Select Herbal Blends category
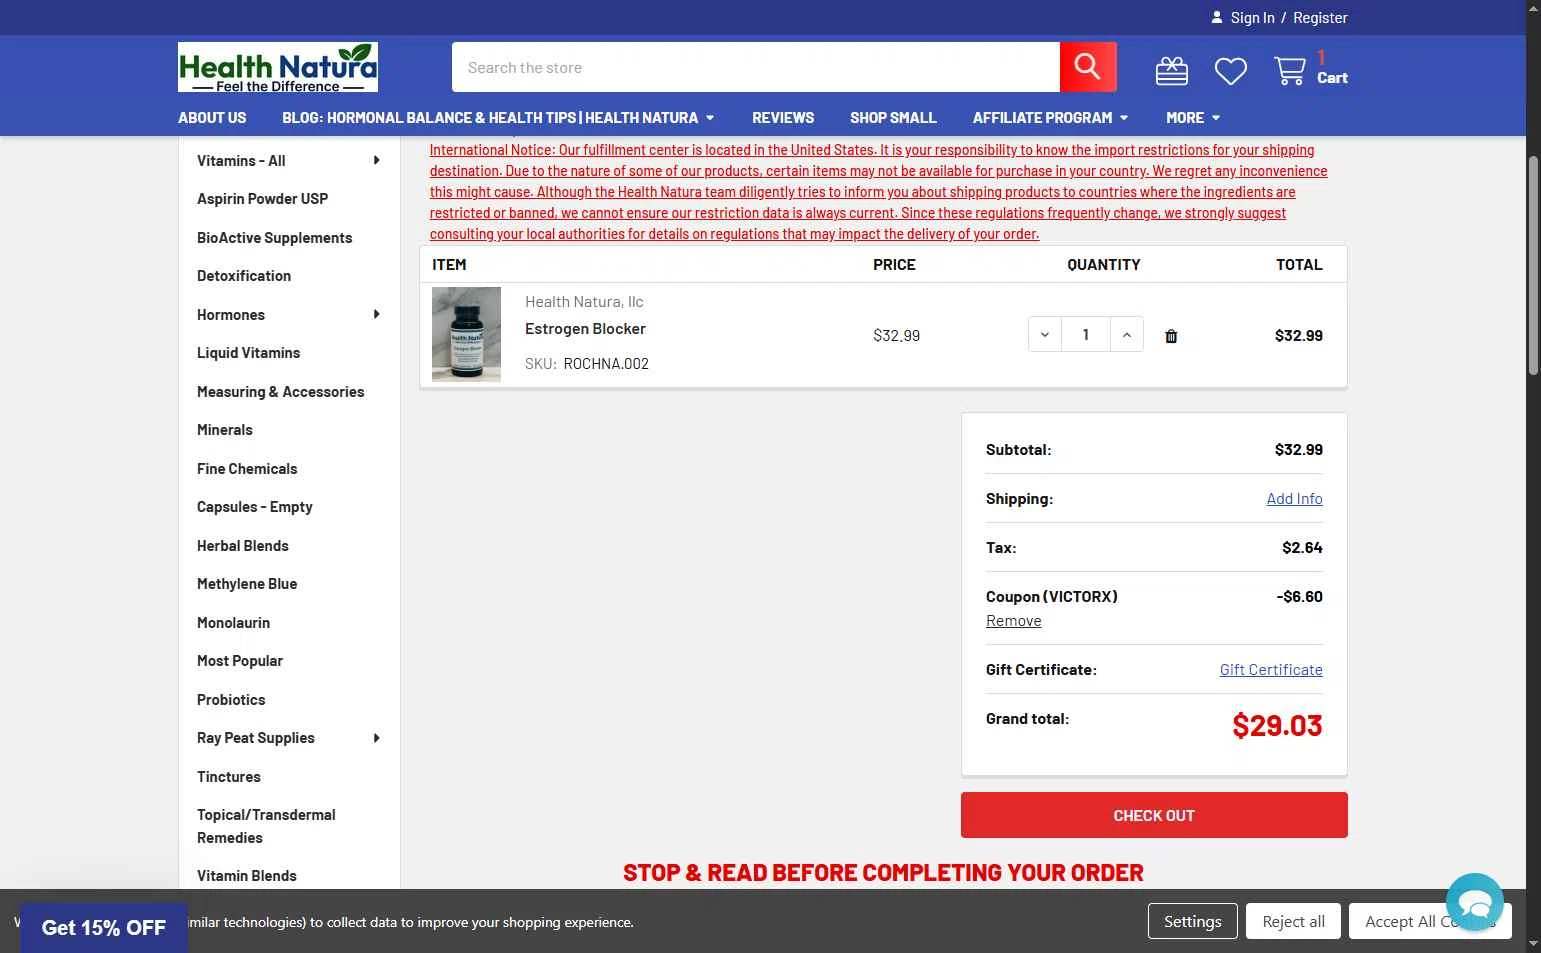The height and width of the screenshot is (953, 1541). tap(243, 545)
